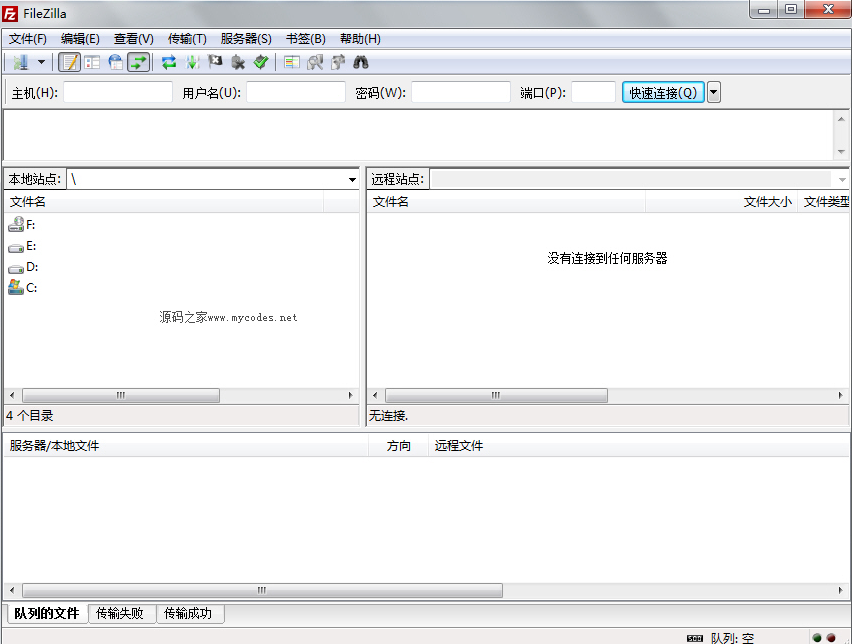Viewport: 852px width, 644px height.
Task: Toggle the message log display
Action: click(69, 62)
